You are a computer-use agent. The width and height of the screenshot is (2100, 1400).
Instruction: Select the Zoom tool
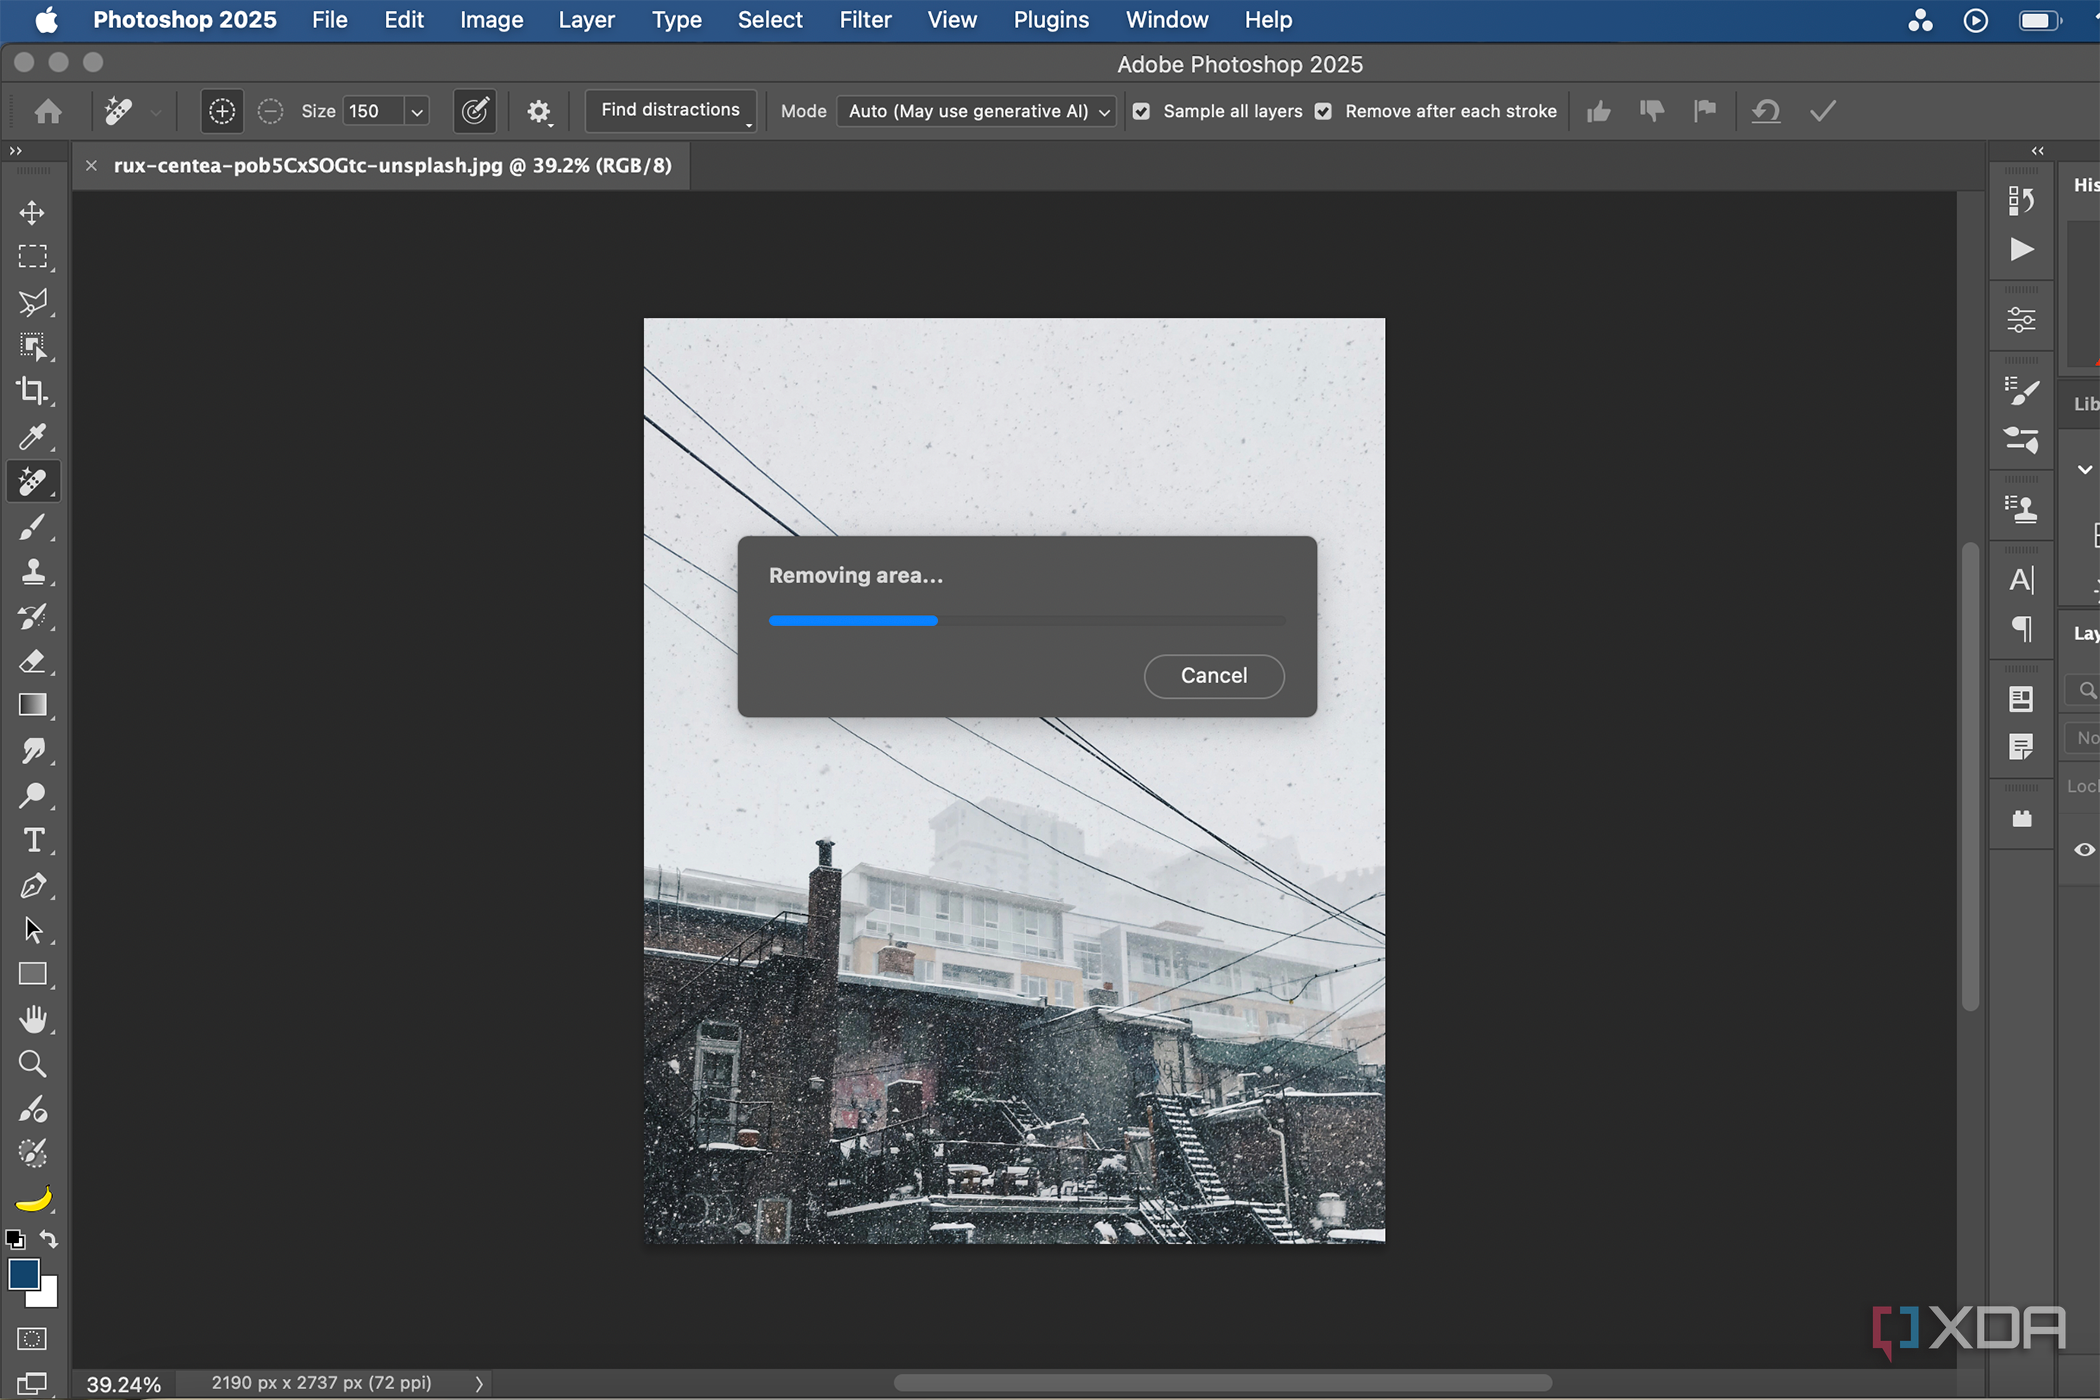click(32, 1064)
